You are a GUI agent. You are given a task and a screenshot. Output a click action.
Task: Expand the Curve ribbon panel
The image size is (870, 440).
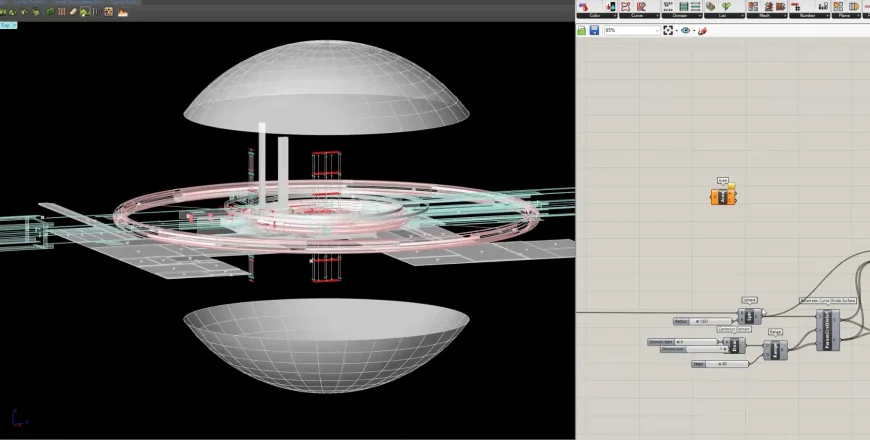[638, 16]
